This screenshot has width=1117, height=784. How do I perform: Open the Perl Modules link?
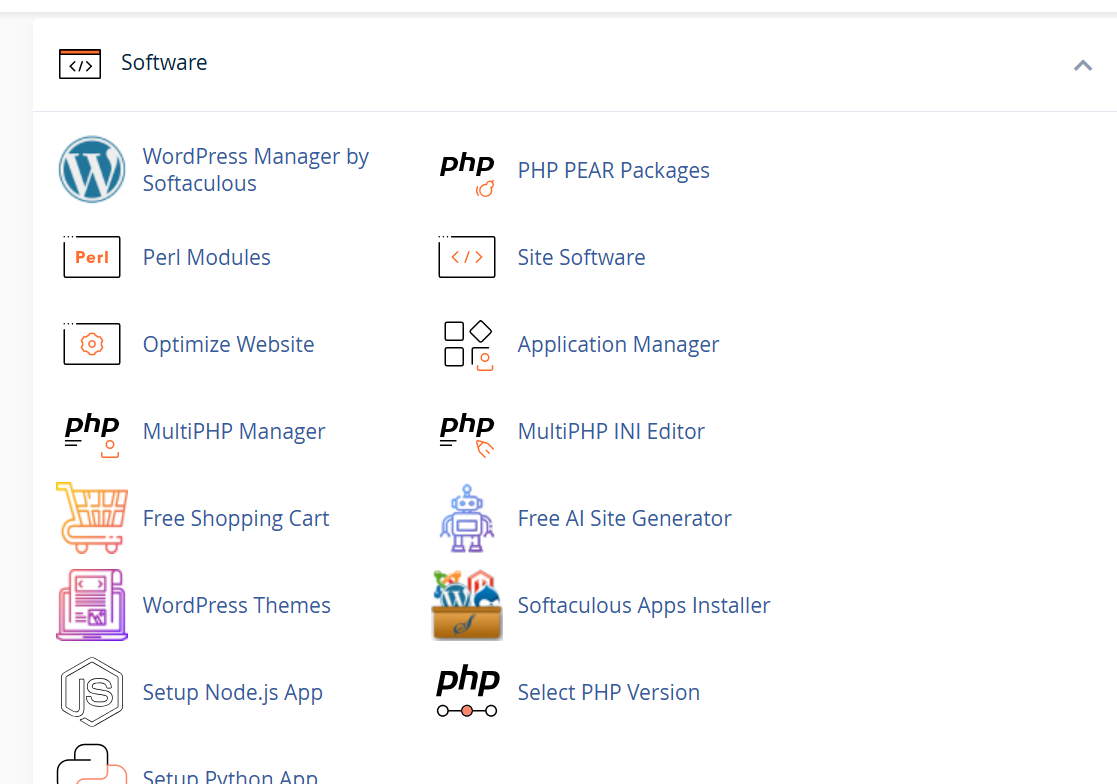point(207,257)
